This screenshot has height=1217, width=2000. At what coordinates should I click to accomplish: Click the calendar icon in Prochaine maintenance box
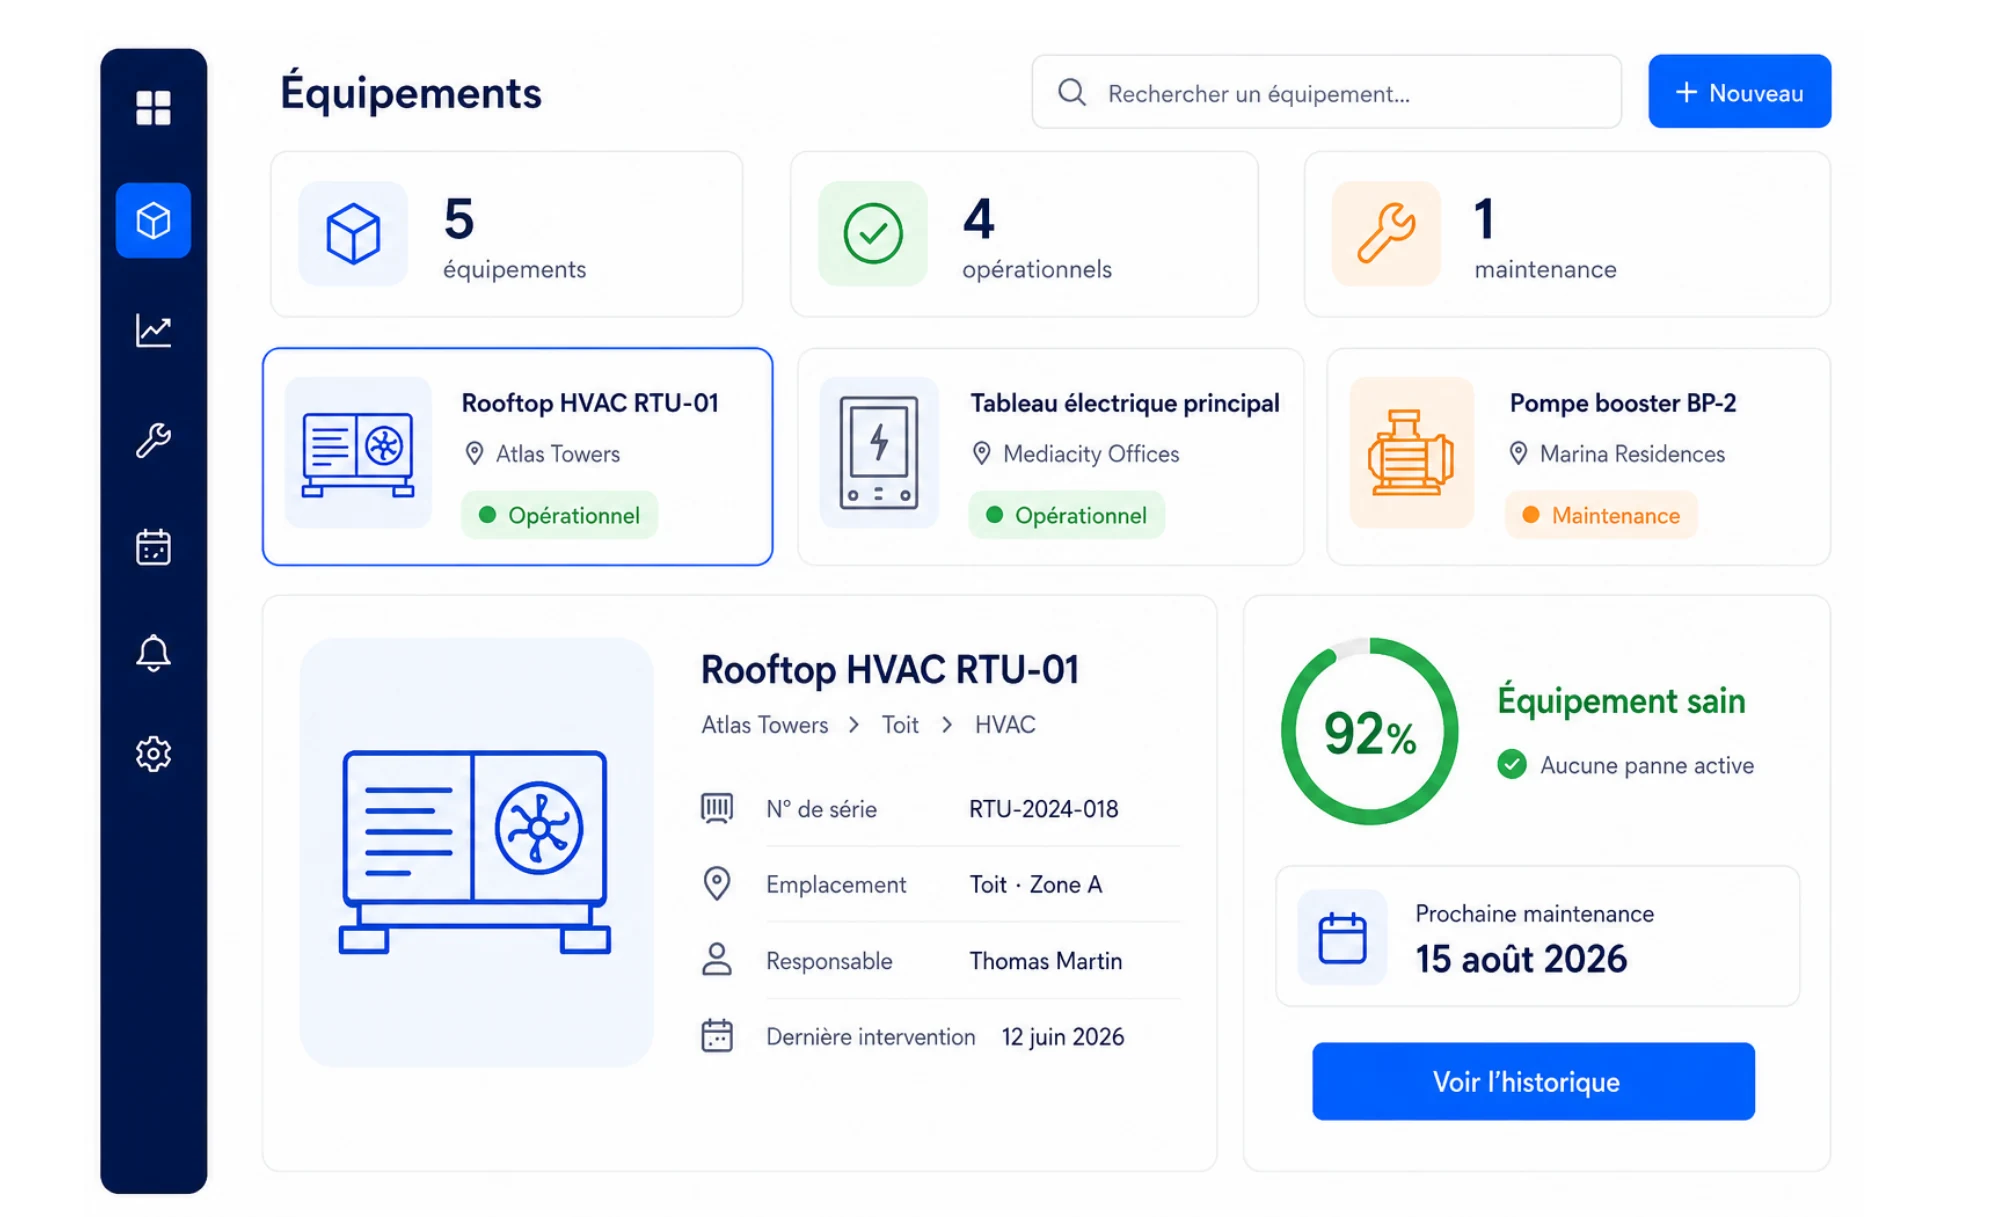point(1342,937)
